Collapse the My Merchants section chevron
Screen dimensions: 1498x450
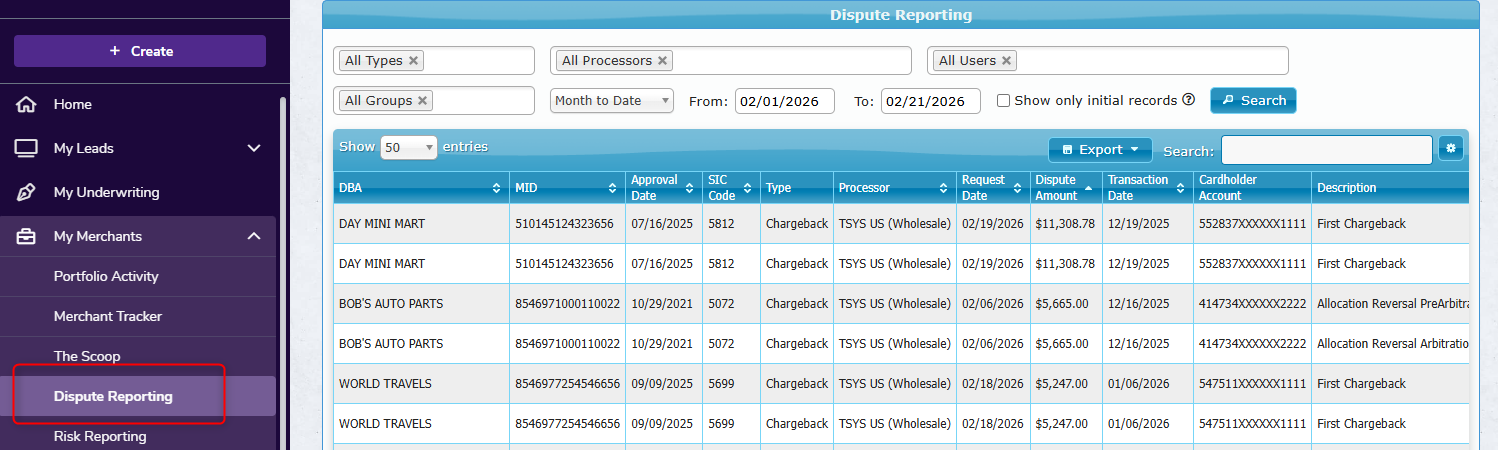coord(254,236)
